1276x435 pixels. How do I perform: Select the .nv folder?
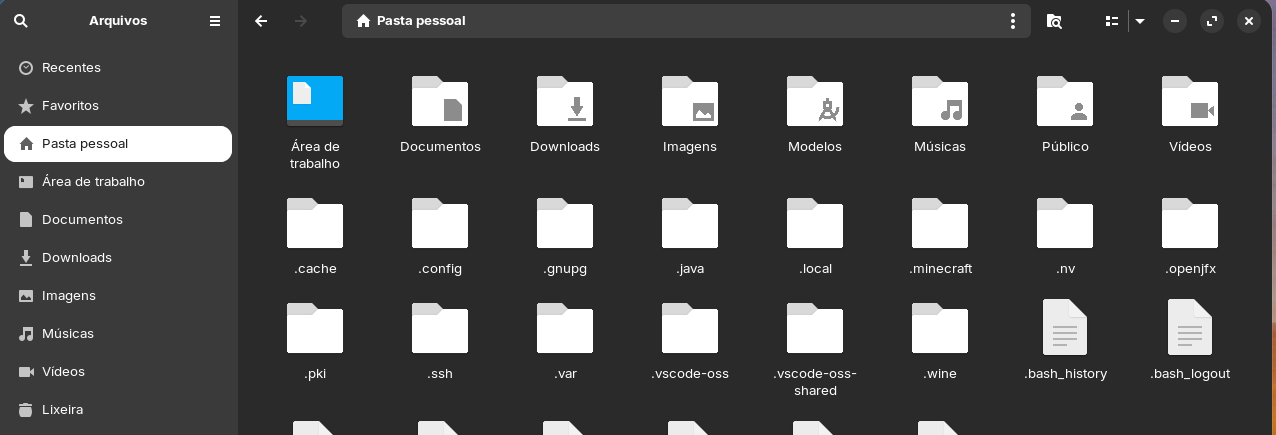pos(1065,223)
